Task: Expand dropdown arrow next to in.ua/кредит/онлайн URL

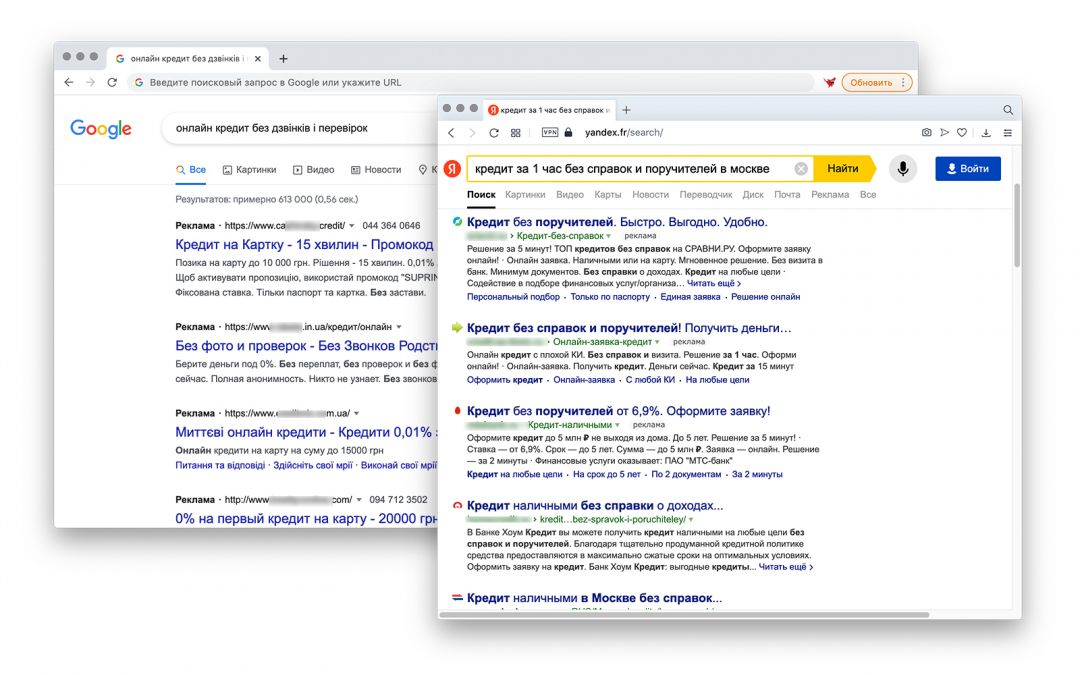Action: tap(399, 327)
